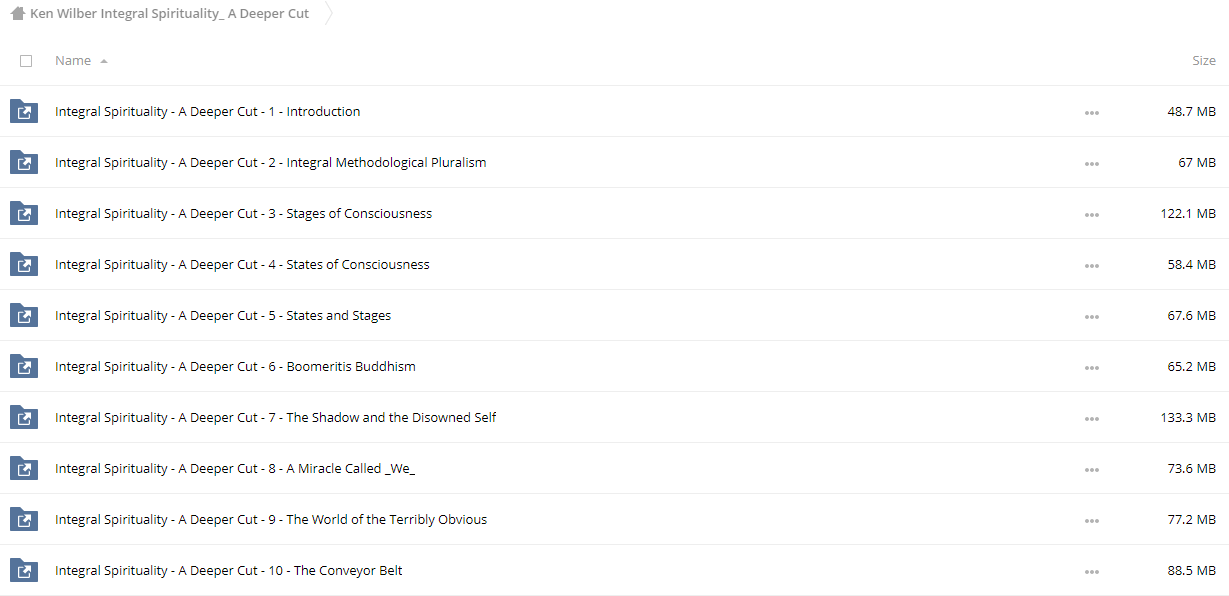Screen dimensions: 1229x596
Task: Click shared folder icon for The Conveyor Belt
Action: (24, 571)
